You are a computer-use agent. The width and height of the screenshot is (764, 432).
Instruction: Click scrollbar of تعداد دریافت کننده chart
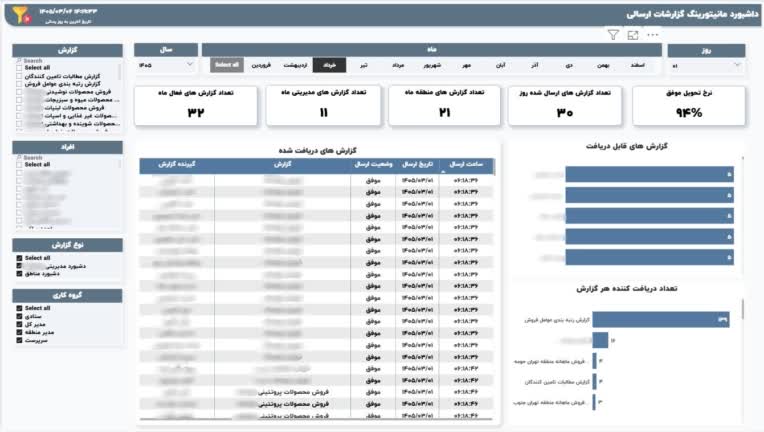tap(743, 309)
